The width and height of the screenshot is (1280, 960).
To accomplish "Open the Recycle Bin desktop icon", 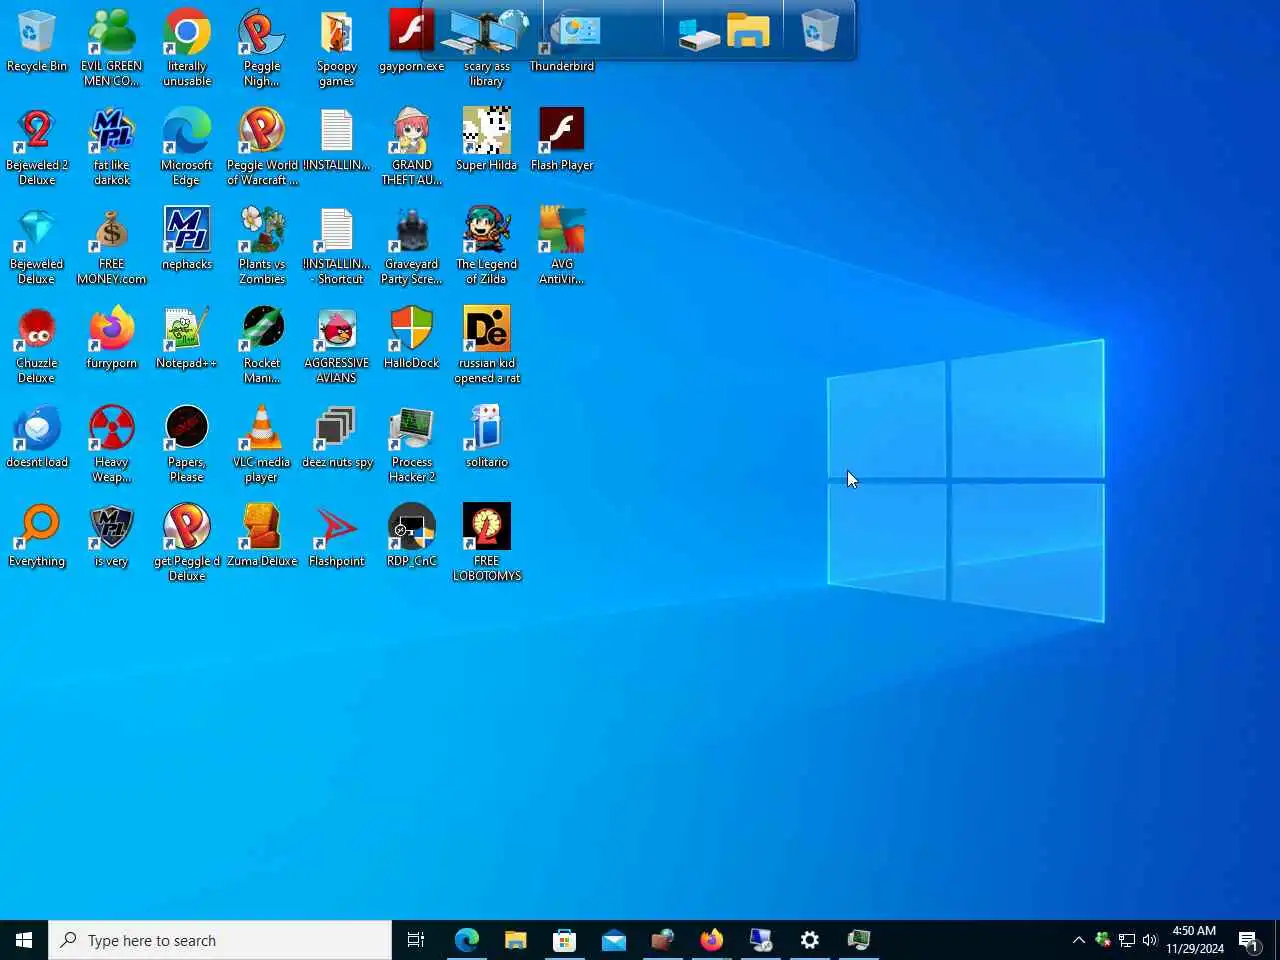I will tap(37, 42).
